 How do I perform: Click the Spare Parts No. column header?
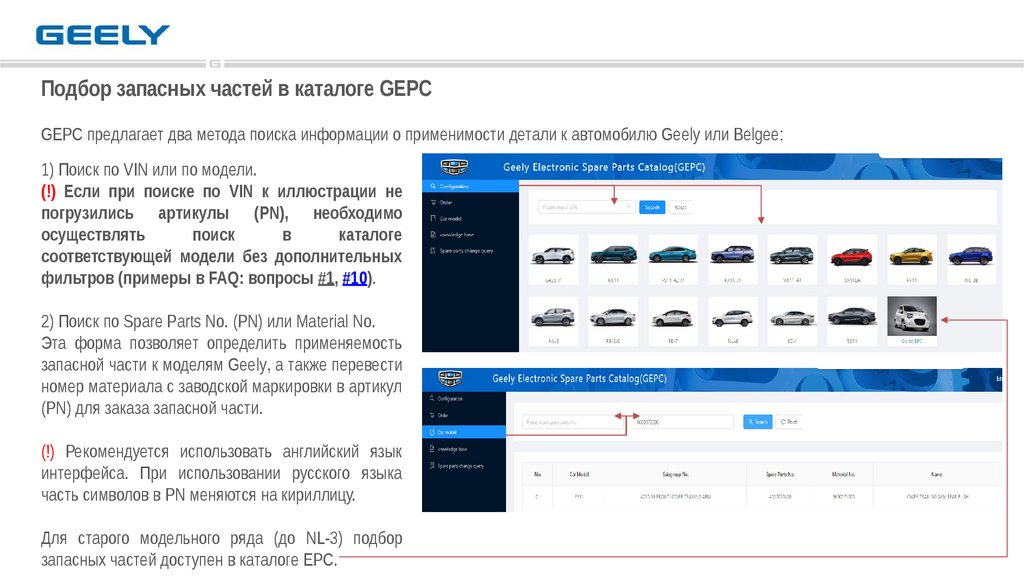pos(780,474)
